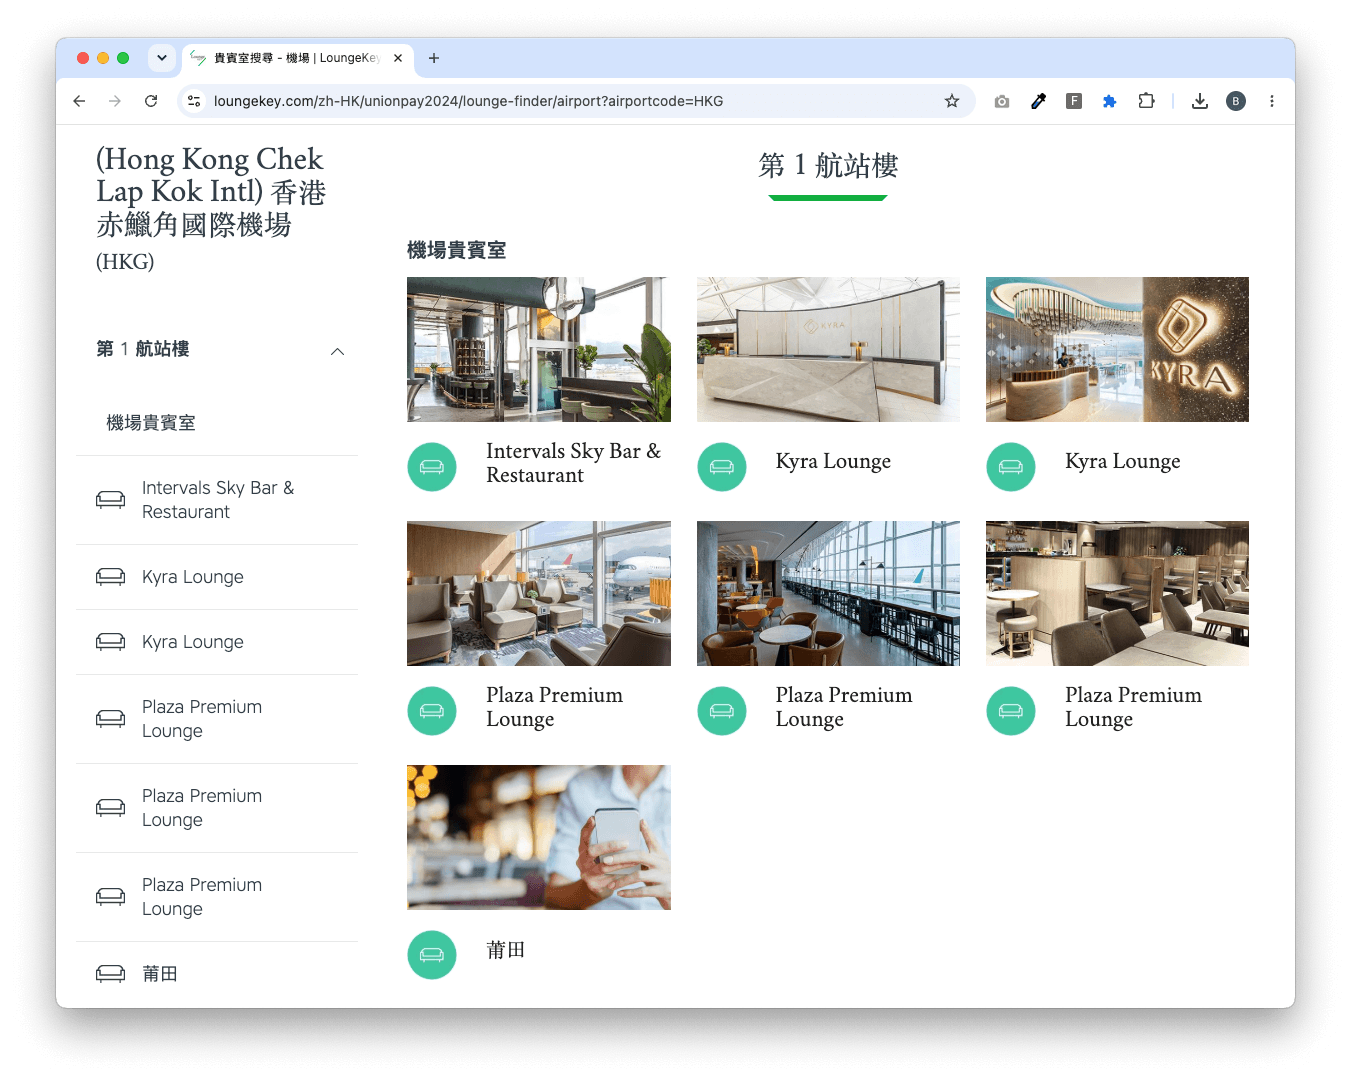Click green icon of Plaza Premium dining booths card
The height and width of the screenshot is (1082, 1351).
1011,711
